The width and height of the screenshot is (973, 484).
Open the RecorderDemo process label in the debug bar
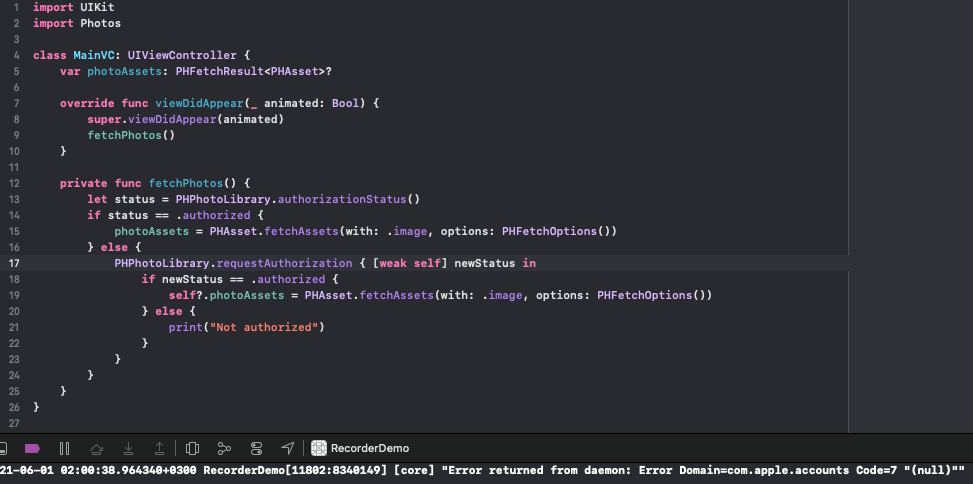(370, 448)
